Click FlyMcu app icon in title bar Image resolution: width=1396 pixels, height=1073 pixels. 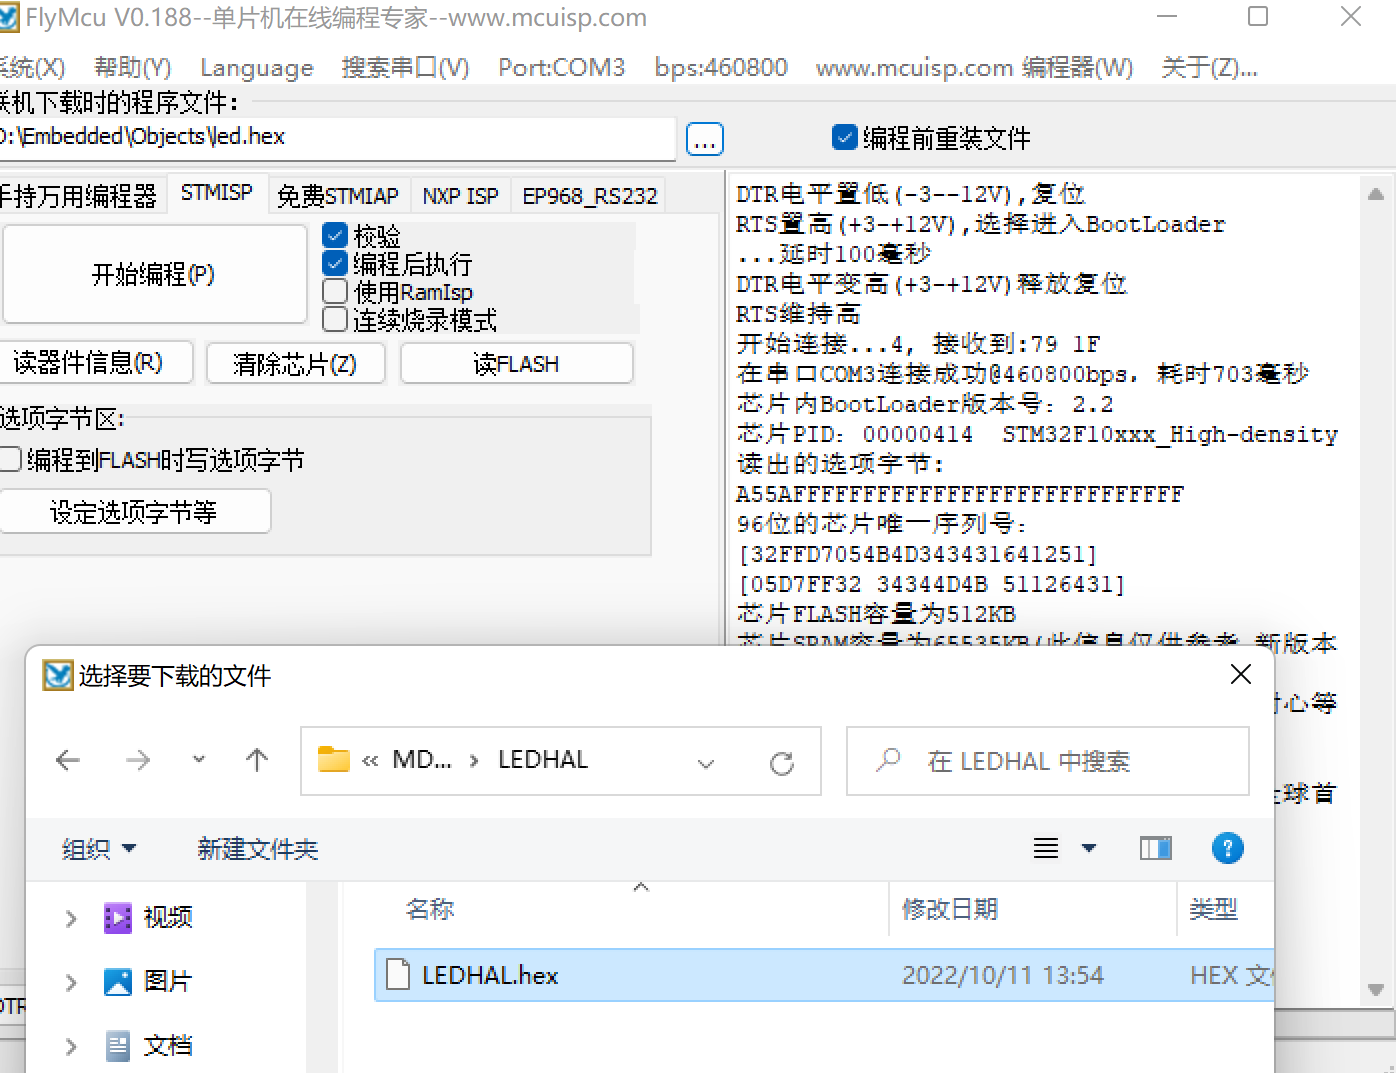(9, 17)
